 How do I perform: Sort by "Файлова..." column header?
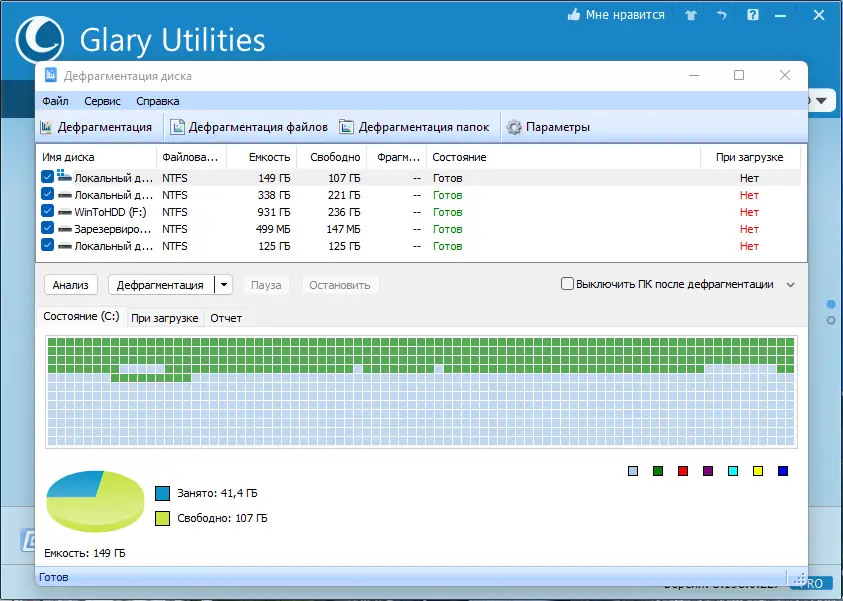pos(191,158)
